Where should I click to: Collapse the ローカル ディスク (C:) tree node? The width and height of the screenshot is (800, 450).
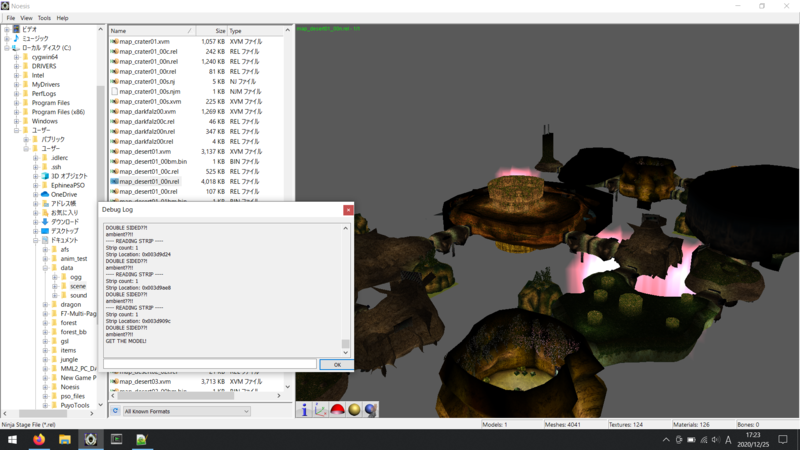(x=7, y=48)
